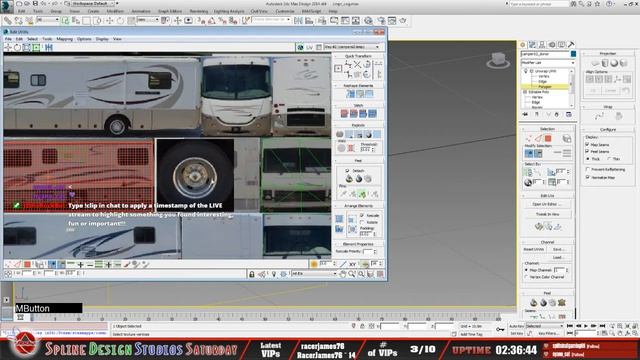Toggle the Detach checkbox in Peel rollout
Image resolution: width=640 pixels, height=360 pixels.
tap(347, 171)
